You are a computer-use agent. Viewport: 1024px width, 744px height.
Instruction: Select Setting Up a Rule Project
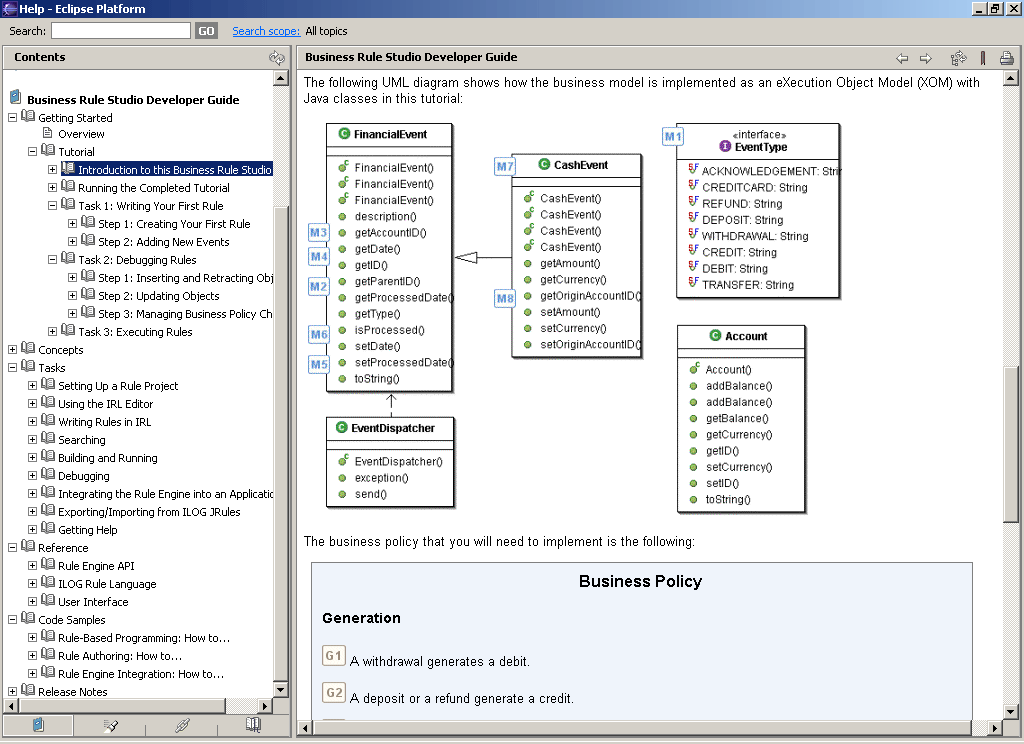pos(118,386)
